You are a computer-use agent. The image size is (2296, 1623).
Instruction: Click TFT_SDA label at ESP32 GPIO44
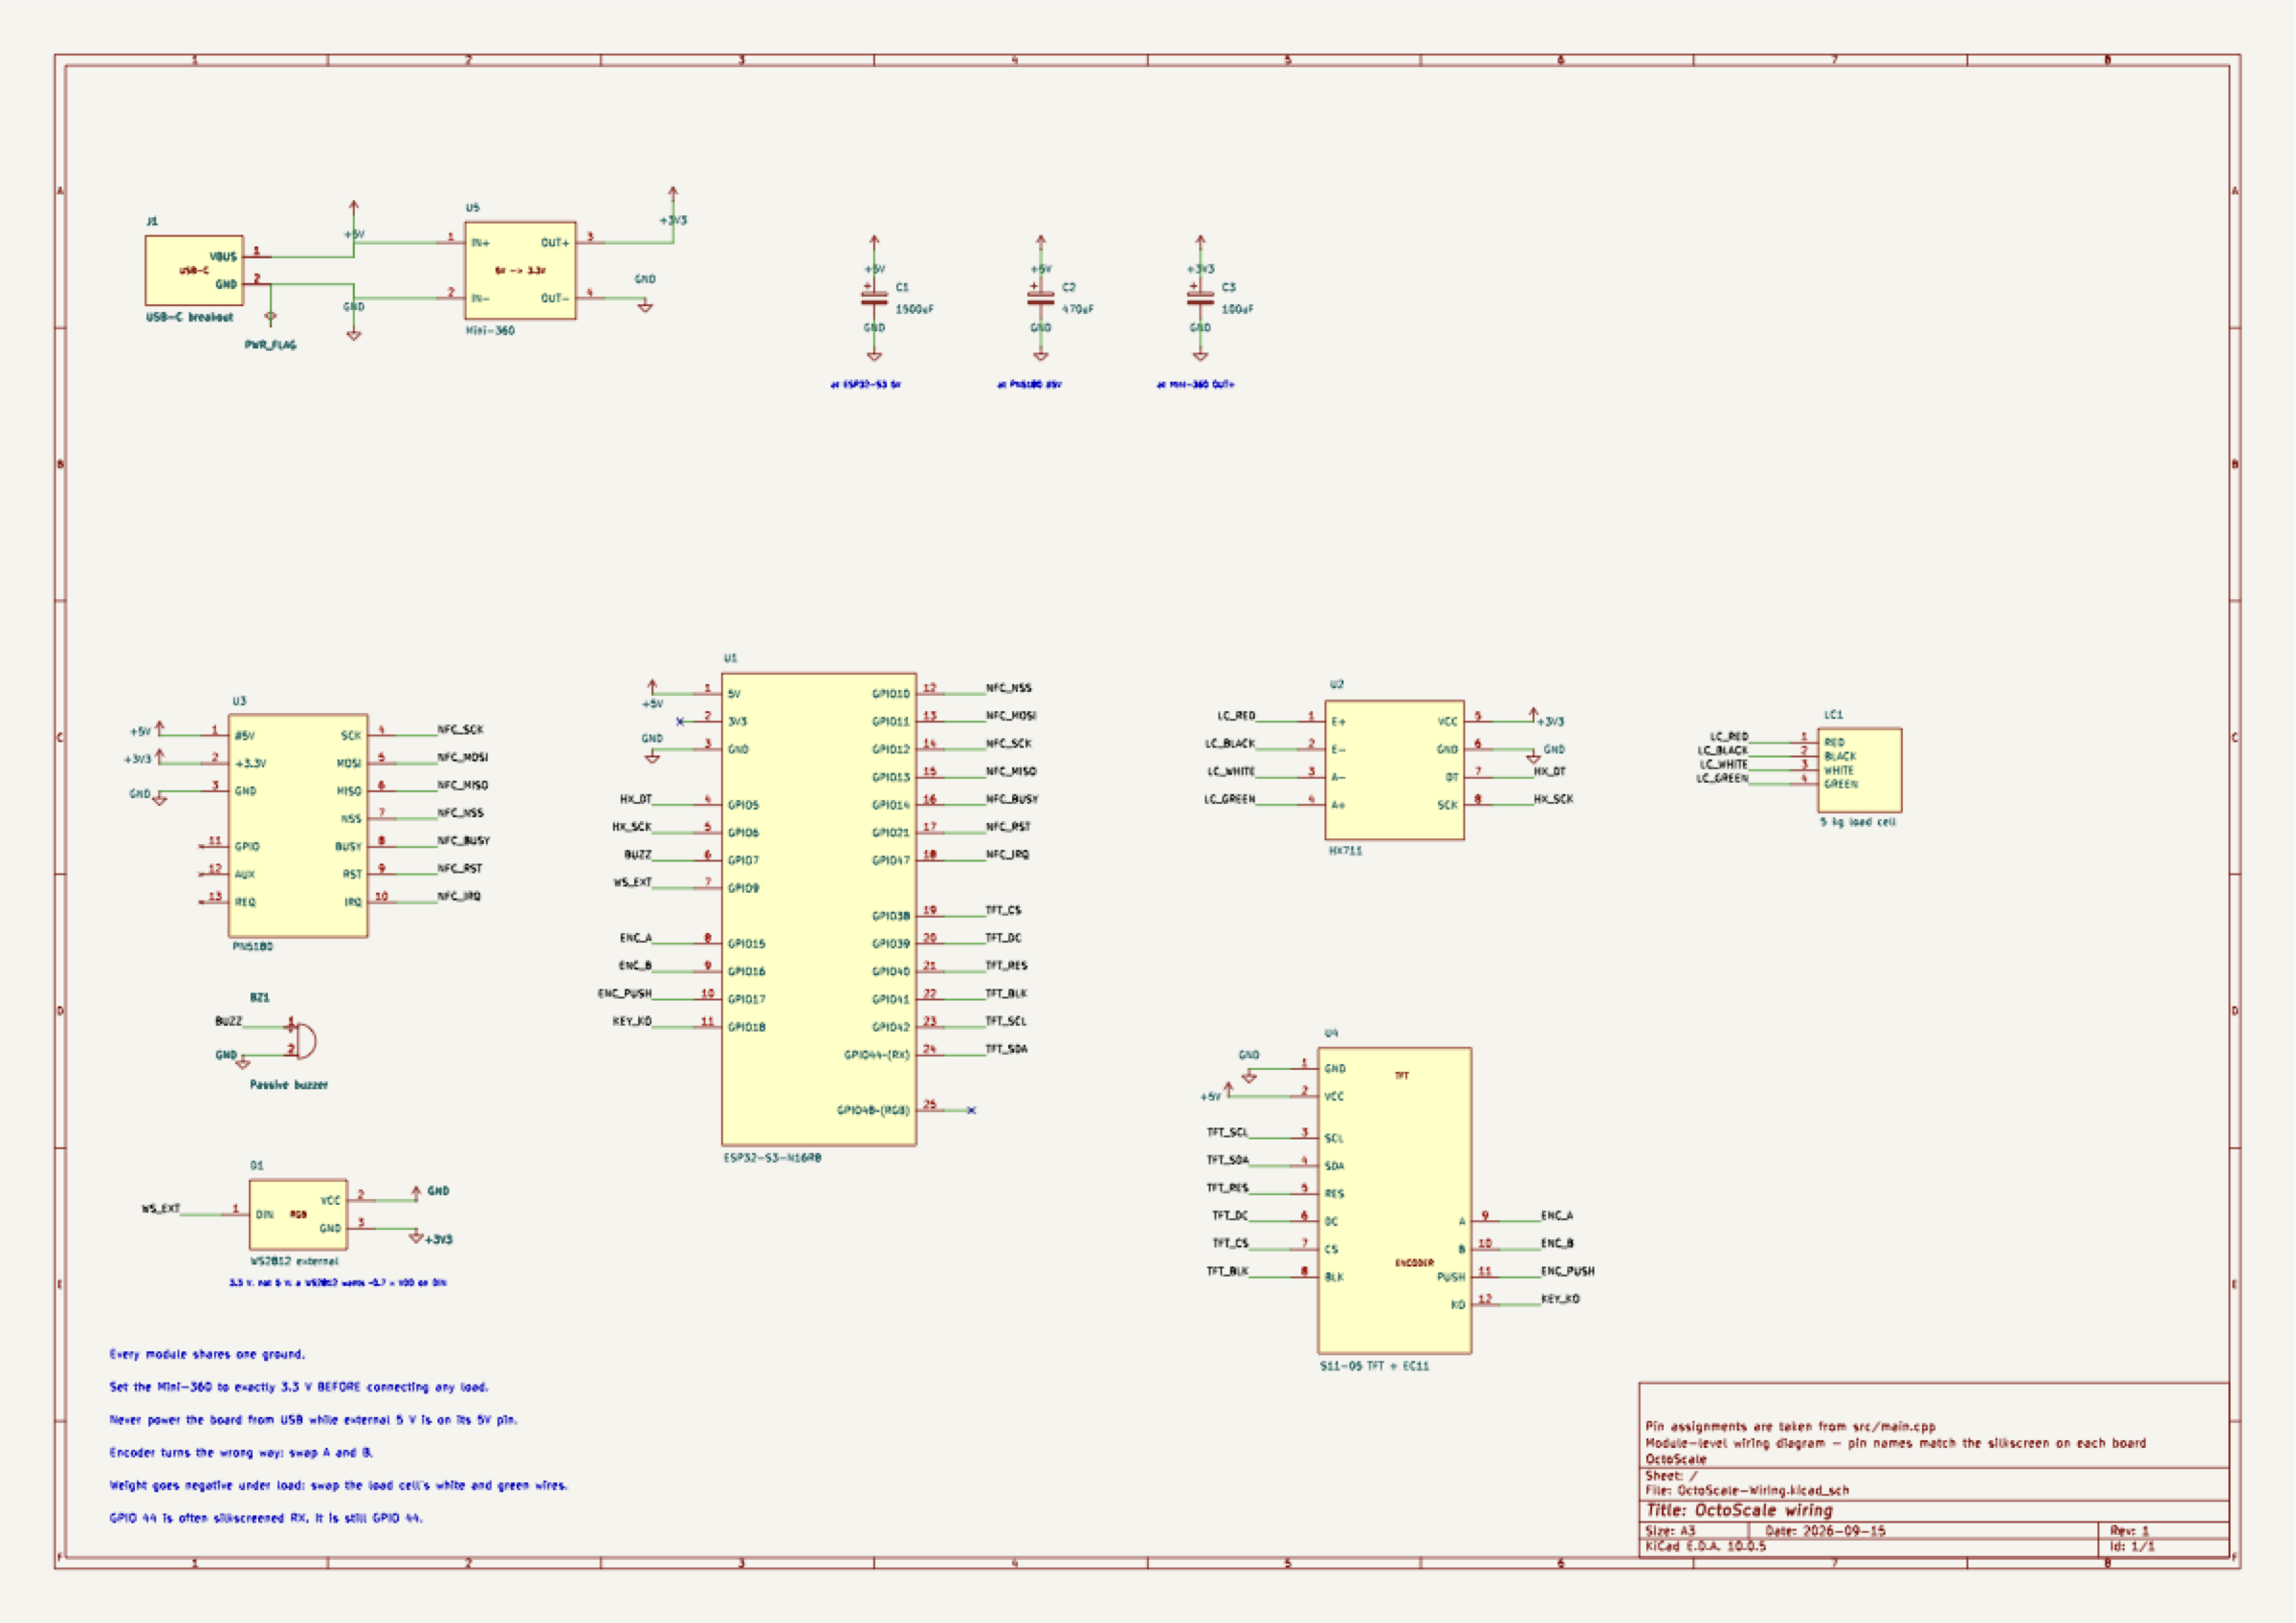tap(1006, 1049)
